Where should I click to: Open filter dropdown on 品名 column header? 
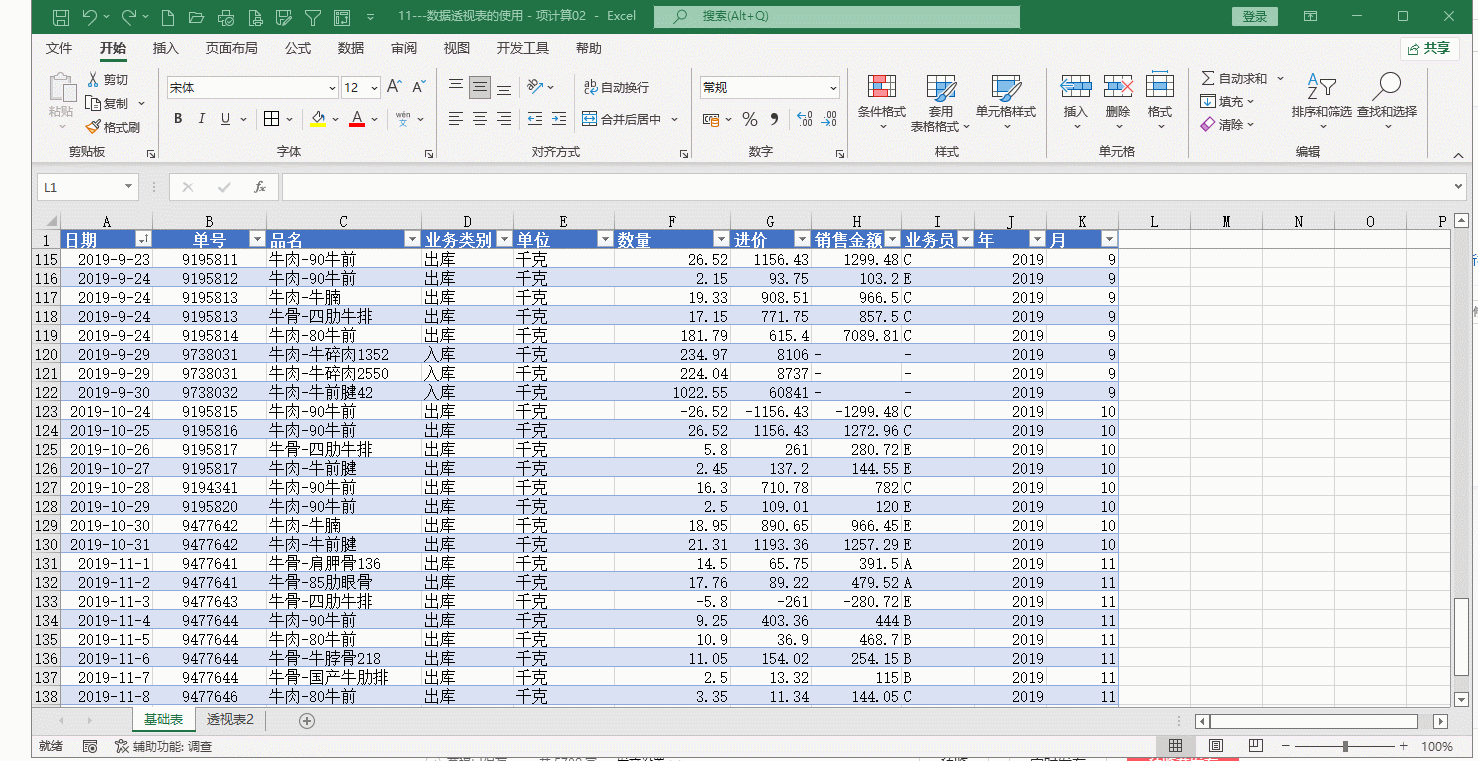tap(411, 240)
